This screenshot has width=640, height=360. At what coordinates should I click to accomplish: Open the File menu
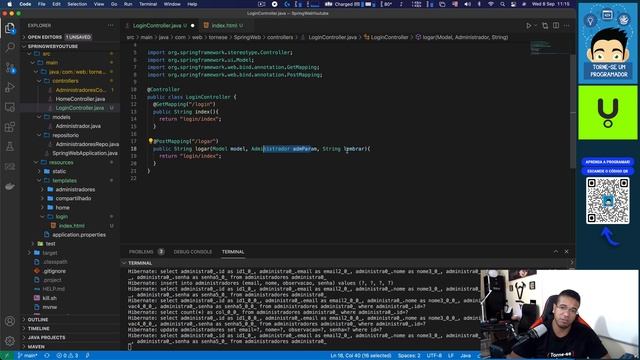click(x=42, y=4)
